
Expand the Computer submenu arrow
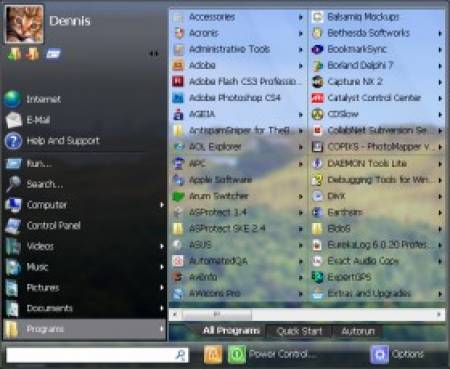tap(162, 205)
